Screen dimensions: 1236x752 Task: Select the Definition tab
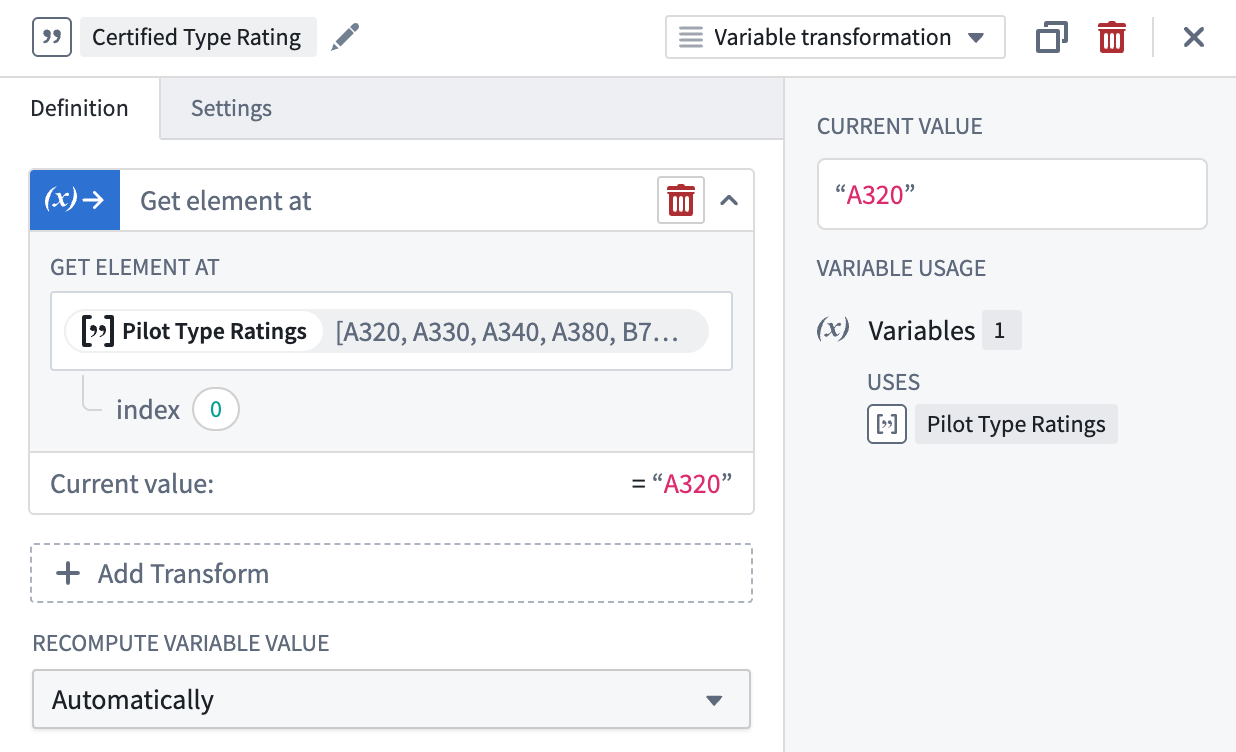[79, 108]
